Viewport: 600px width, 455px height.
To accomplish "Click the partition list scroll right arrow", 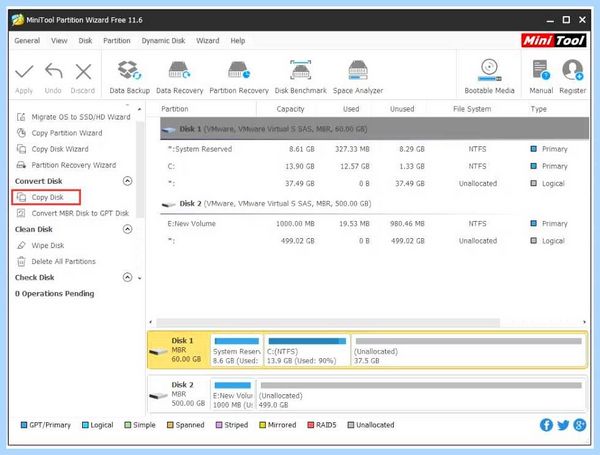I will click(x=584, y=322).
